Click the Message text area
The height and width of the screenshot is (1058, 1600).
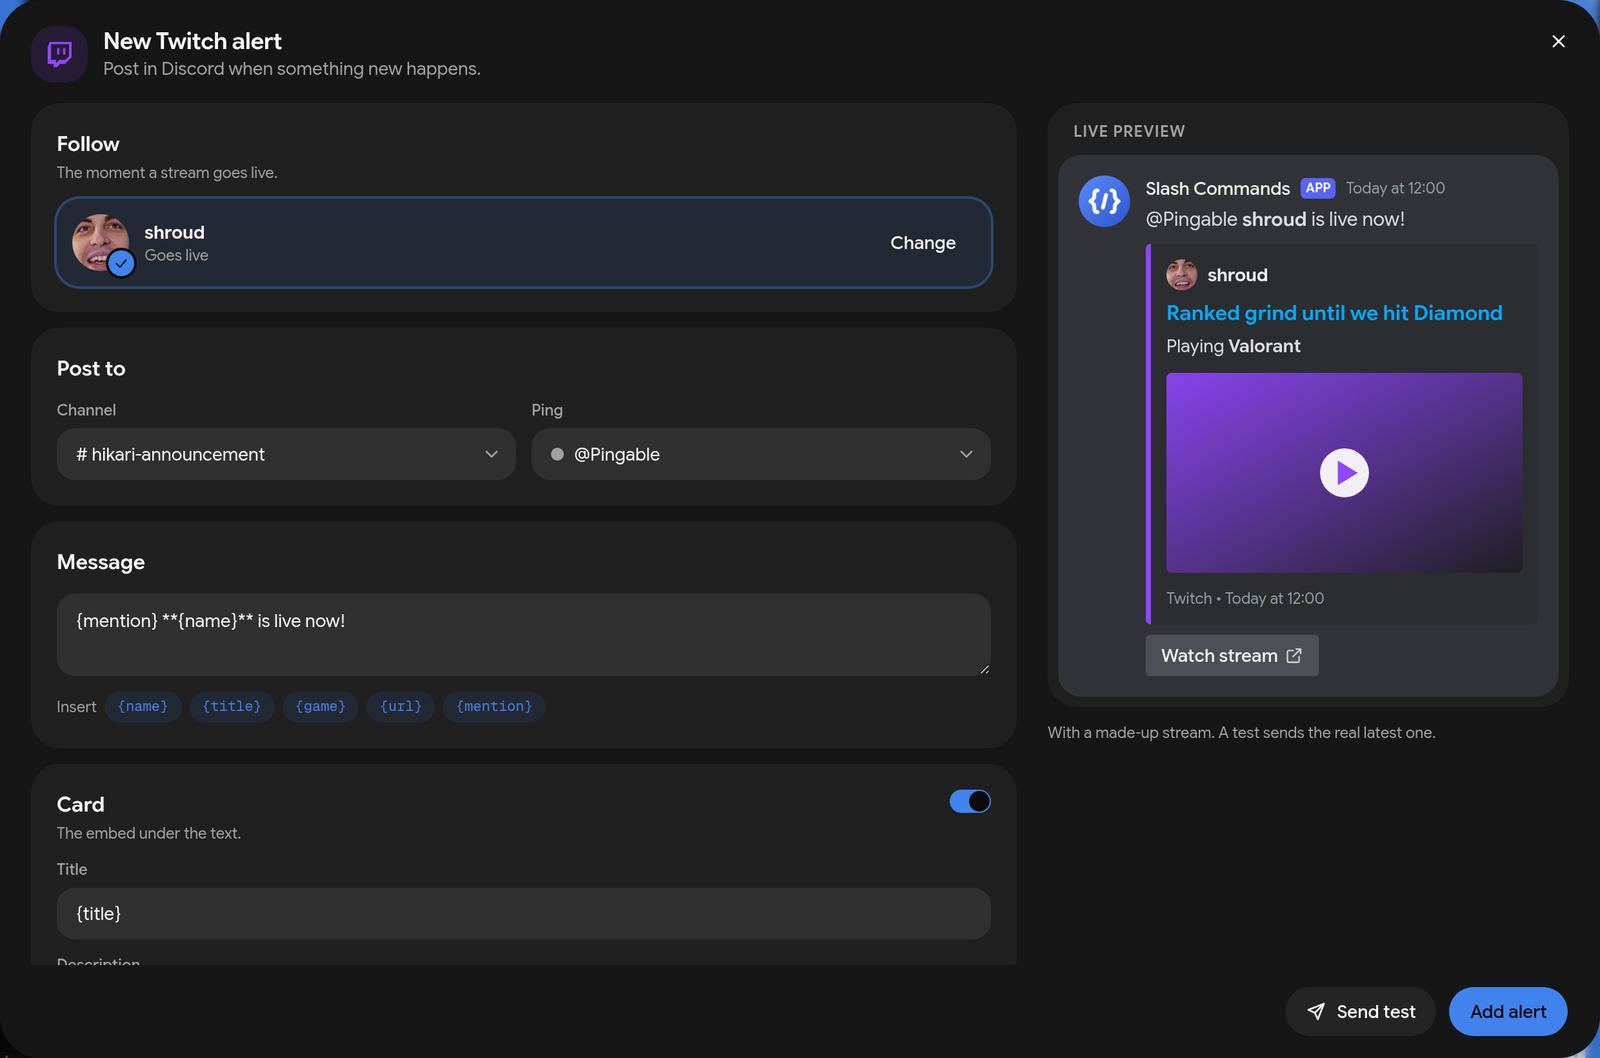click(x=524, y=635)
